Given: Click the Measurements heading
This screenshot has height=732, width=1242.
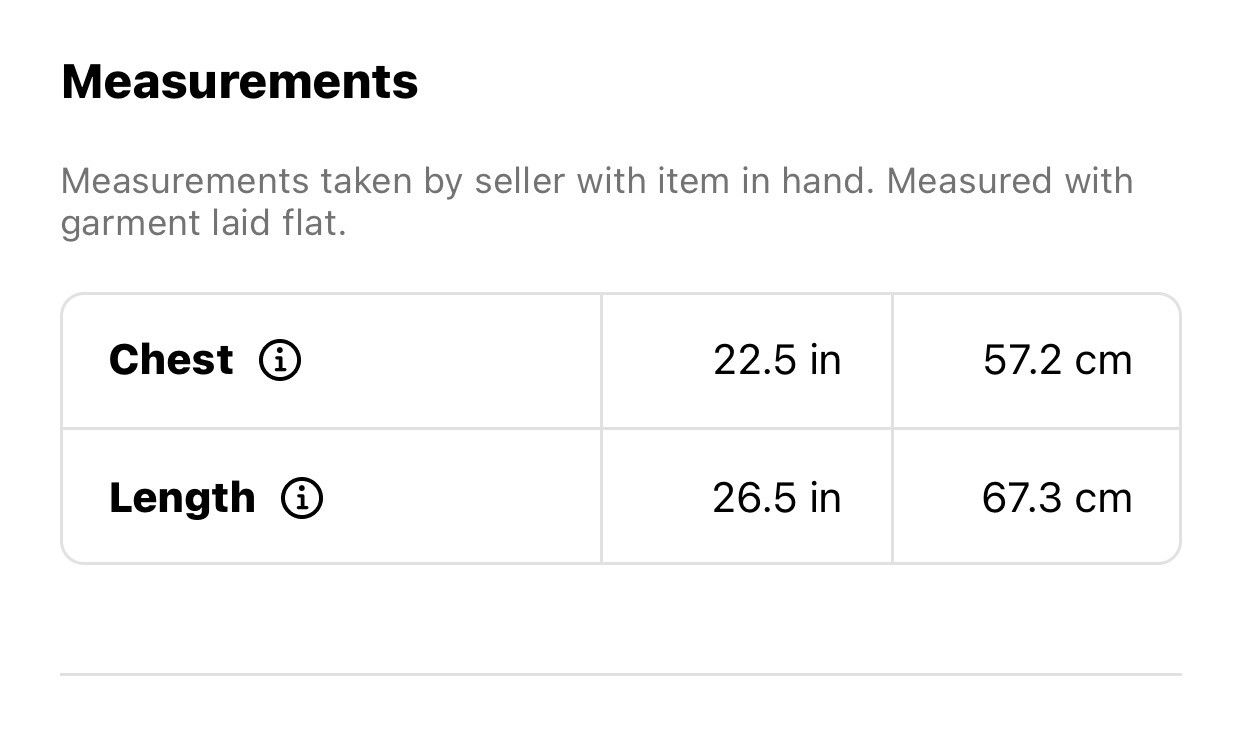Looking at the screenshot, I should pos(240,82).
